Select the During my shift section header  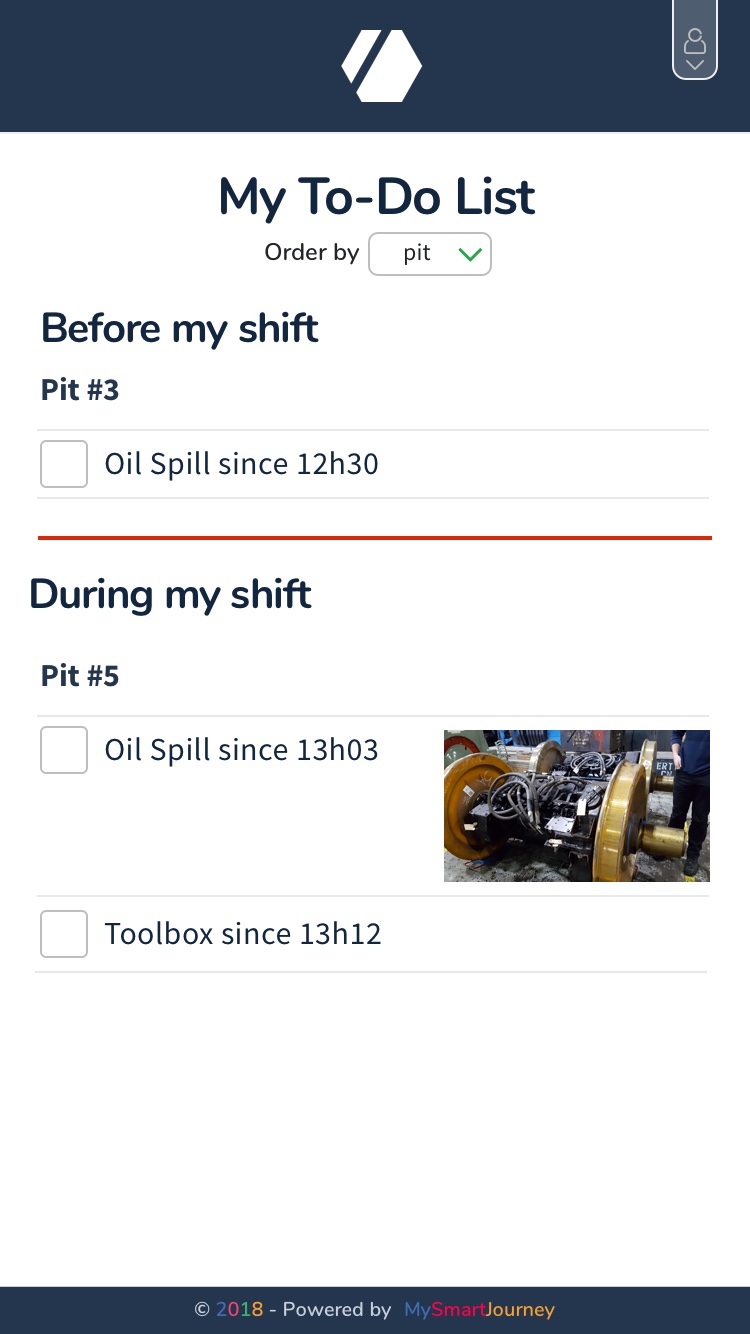point(170,594)
